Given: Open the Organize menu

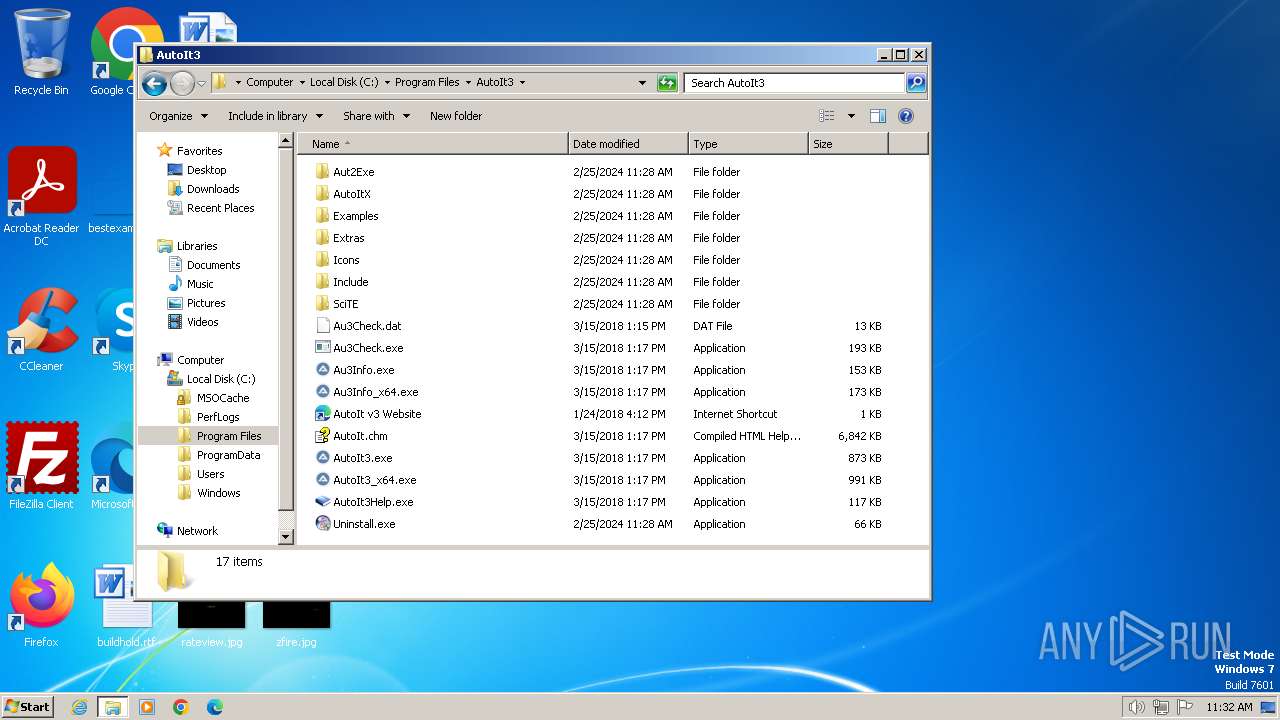Looking at the screenshot, I should coord(178,116).
